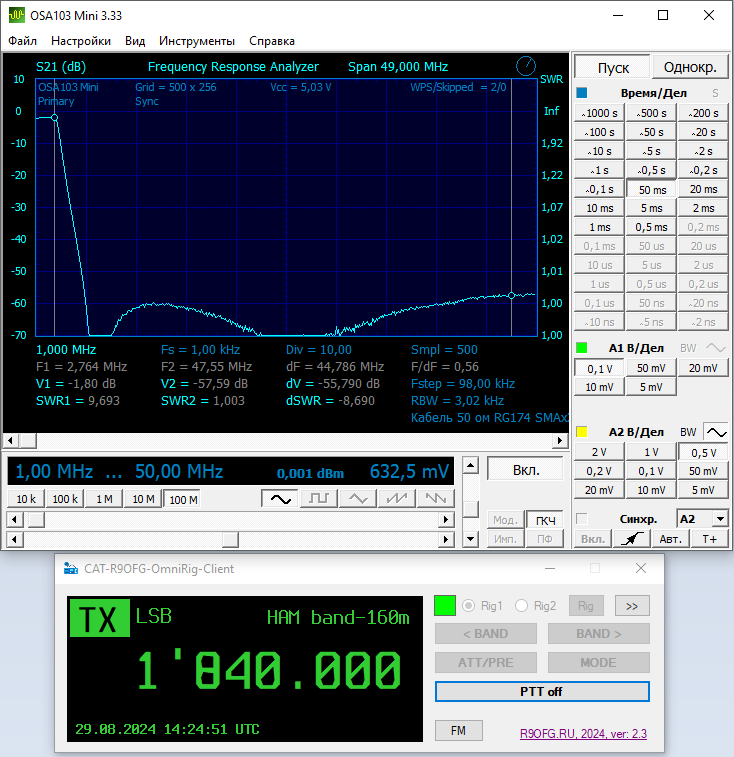Toggle the 100 M frequency range button
The width and height of the screenshot is (734, 757).
[183, 499]
